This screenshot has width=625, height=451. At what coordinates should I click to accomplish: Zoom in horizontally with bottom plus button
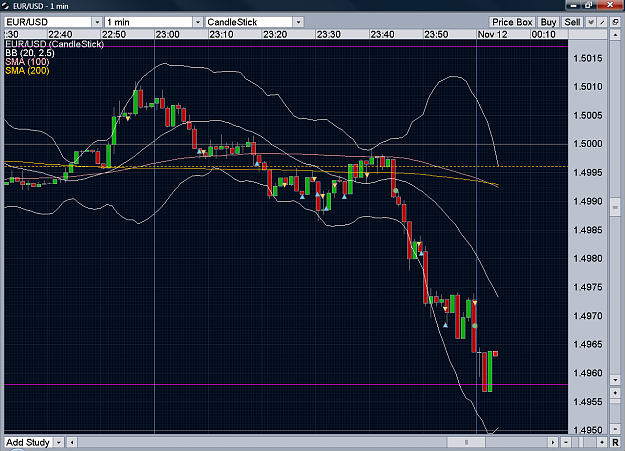pos(602,442)
